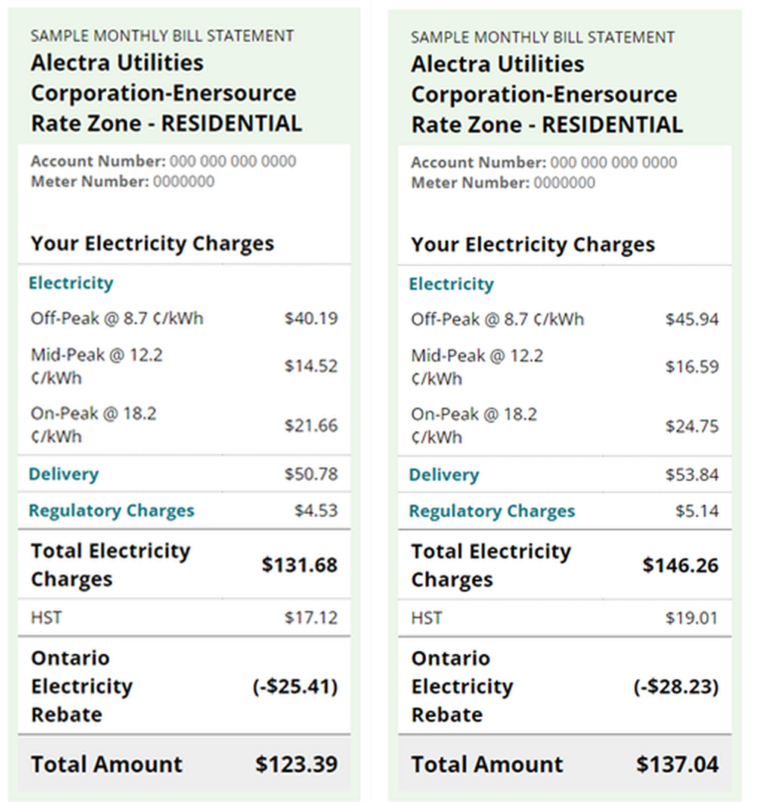The height and width of the screenshot is (802, 768).
Task: Click the Electricity heading in the right bill
Action: (451, 284)
